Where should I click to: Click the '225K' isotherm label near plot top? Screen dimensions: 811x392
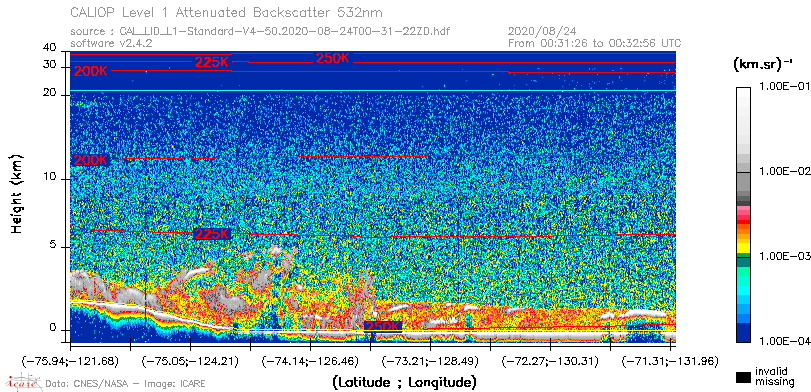(x=212, y=63)
